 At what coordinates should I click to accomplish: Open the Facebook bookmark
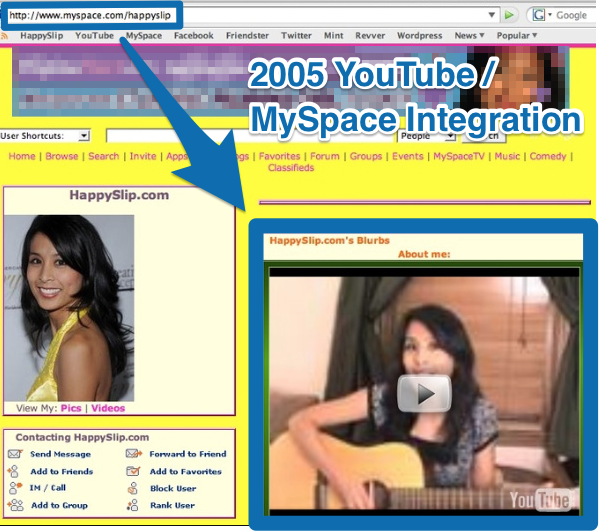[x=194, y=36]
